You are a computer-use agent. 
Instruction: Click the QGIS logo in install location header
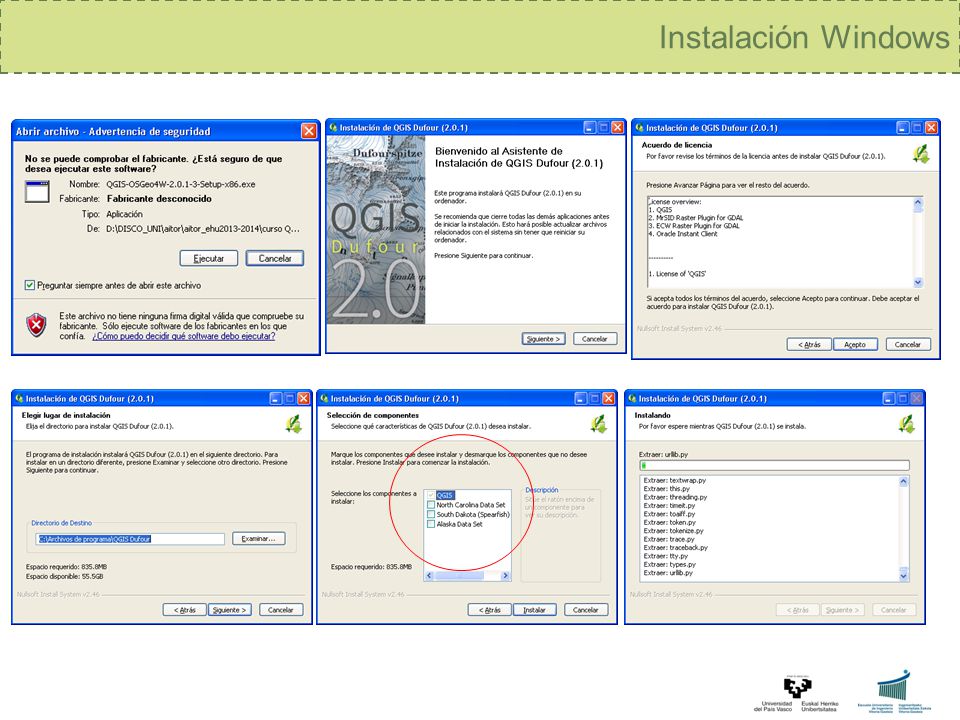pos(294,424)
